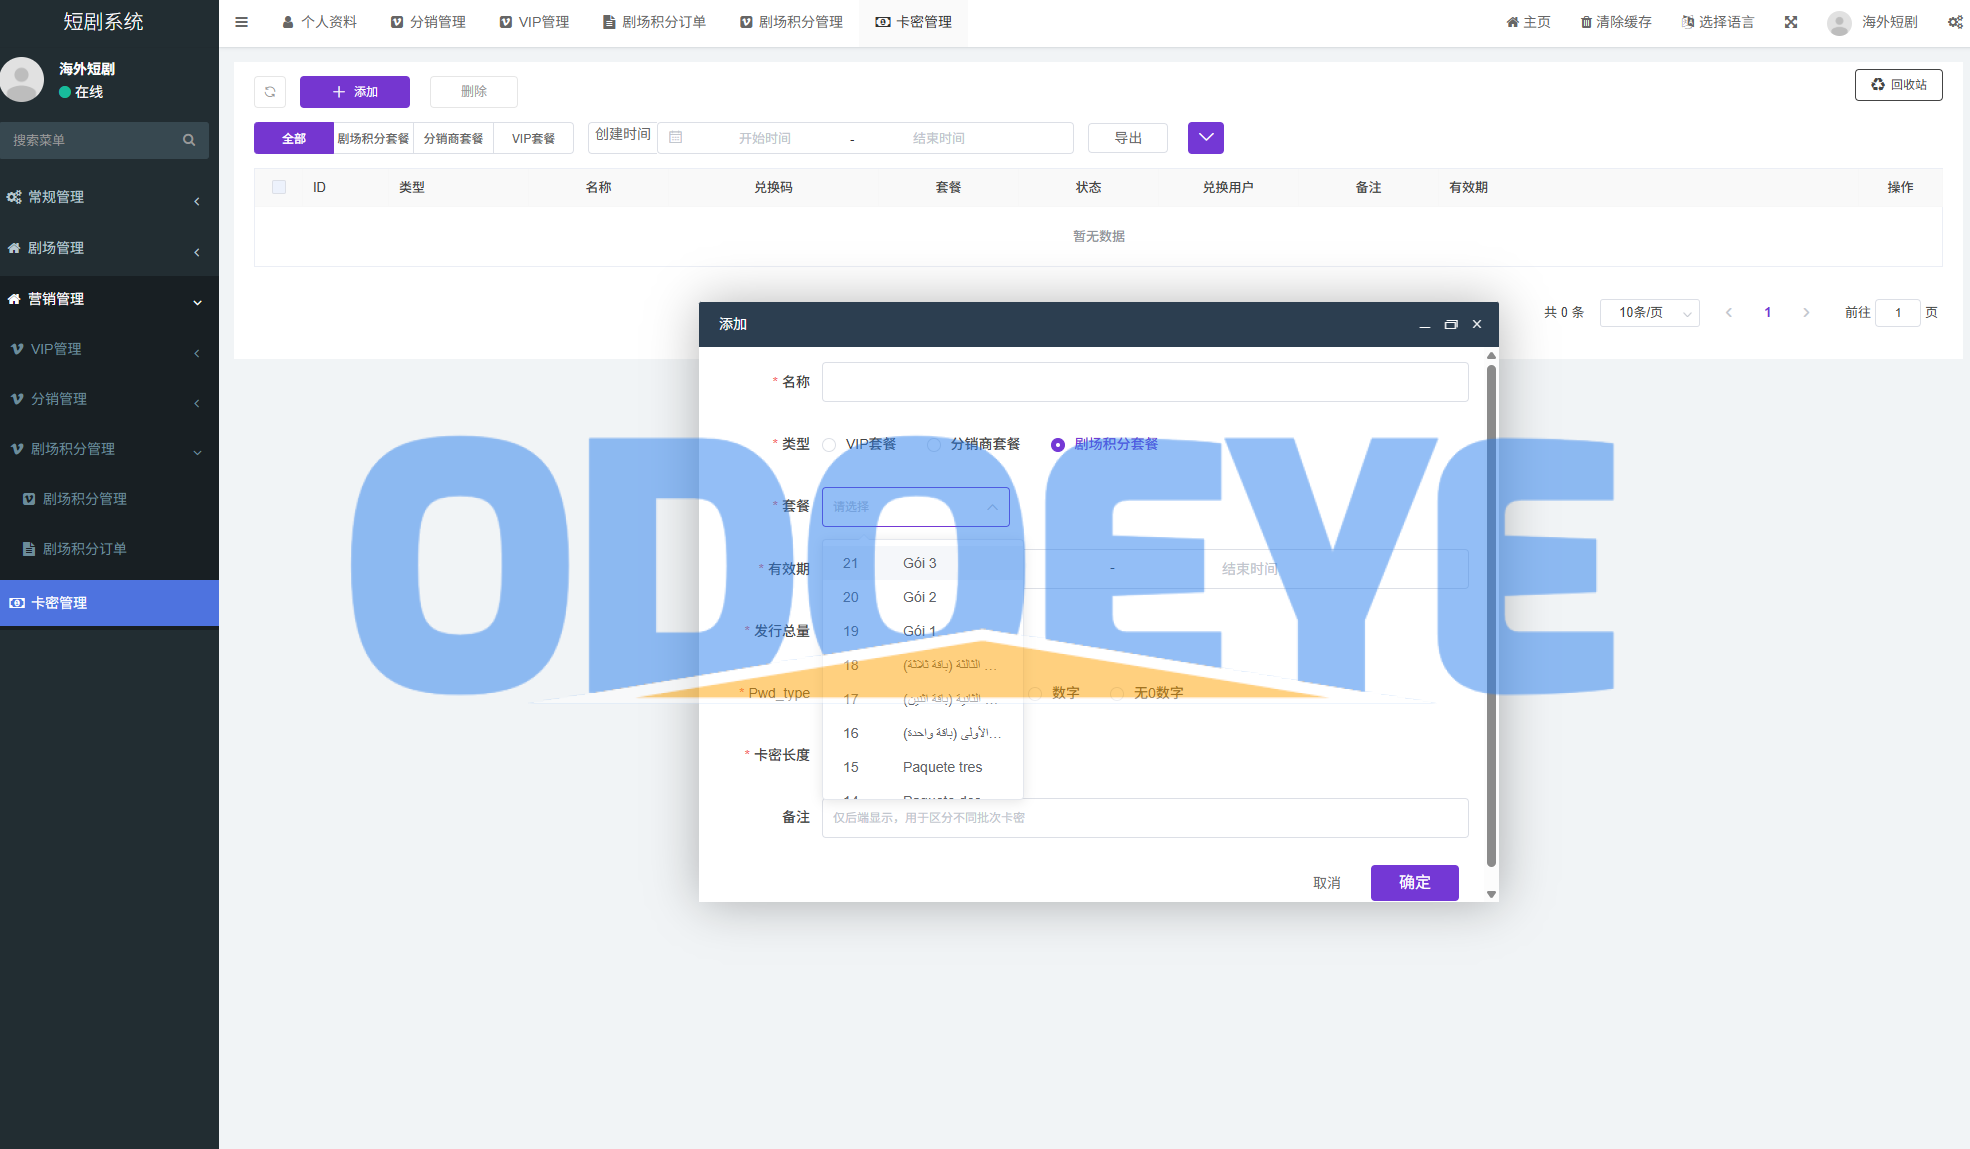
Task: Select the 分销商套餐 radio option
Action: [934, 445]
